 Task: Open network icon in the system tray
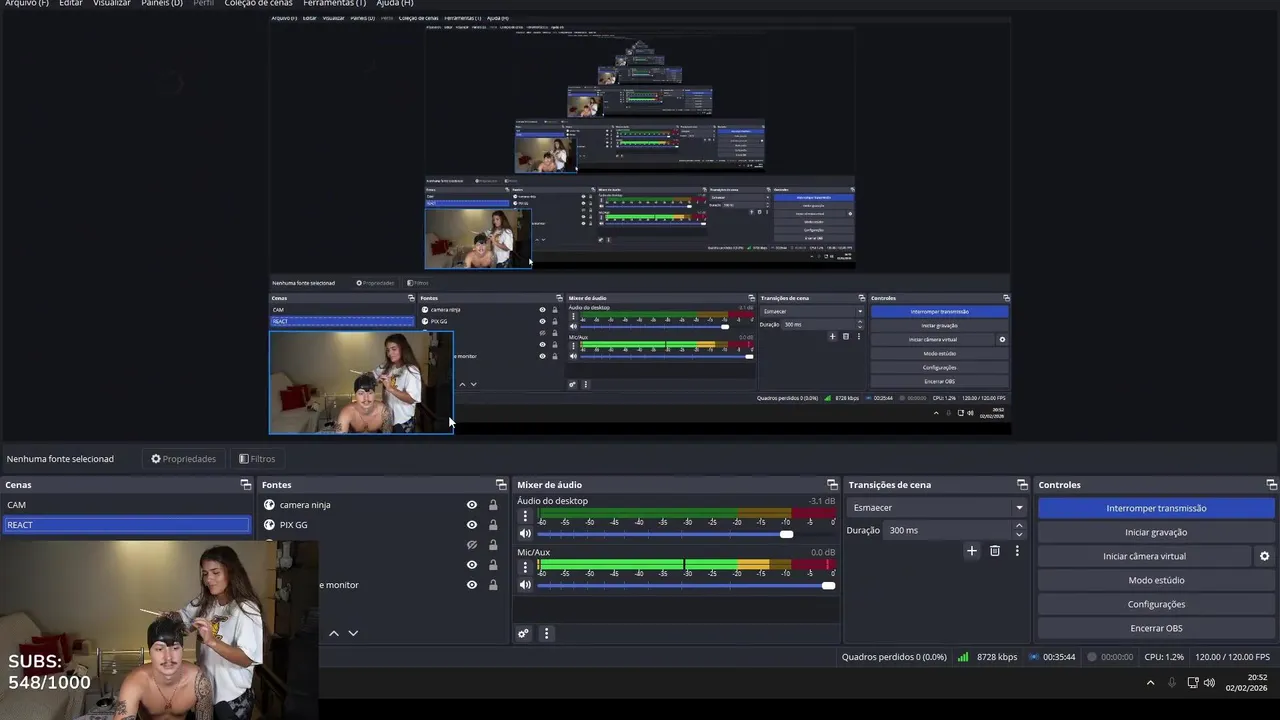pyautogui.click(x=1193, y=683)
